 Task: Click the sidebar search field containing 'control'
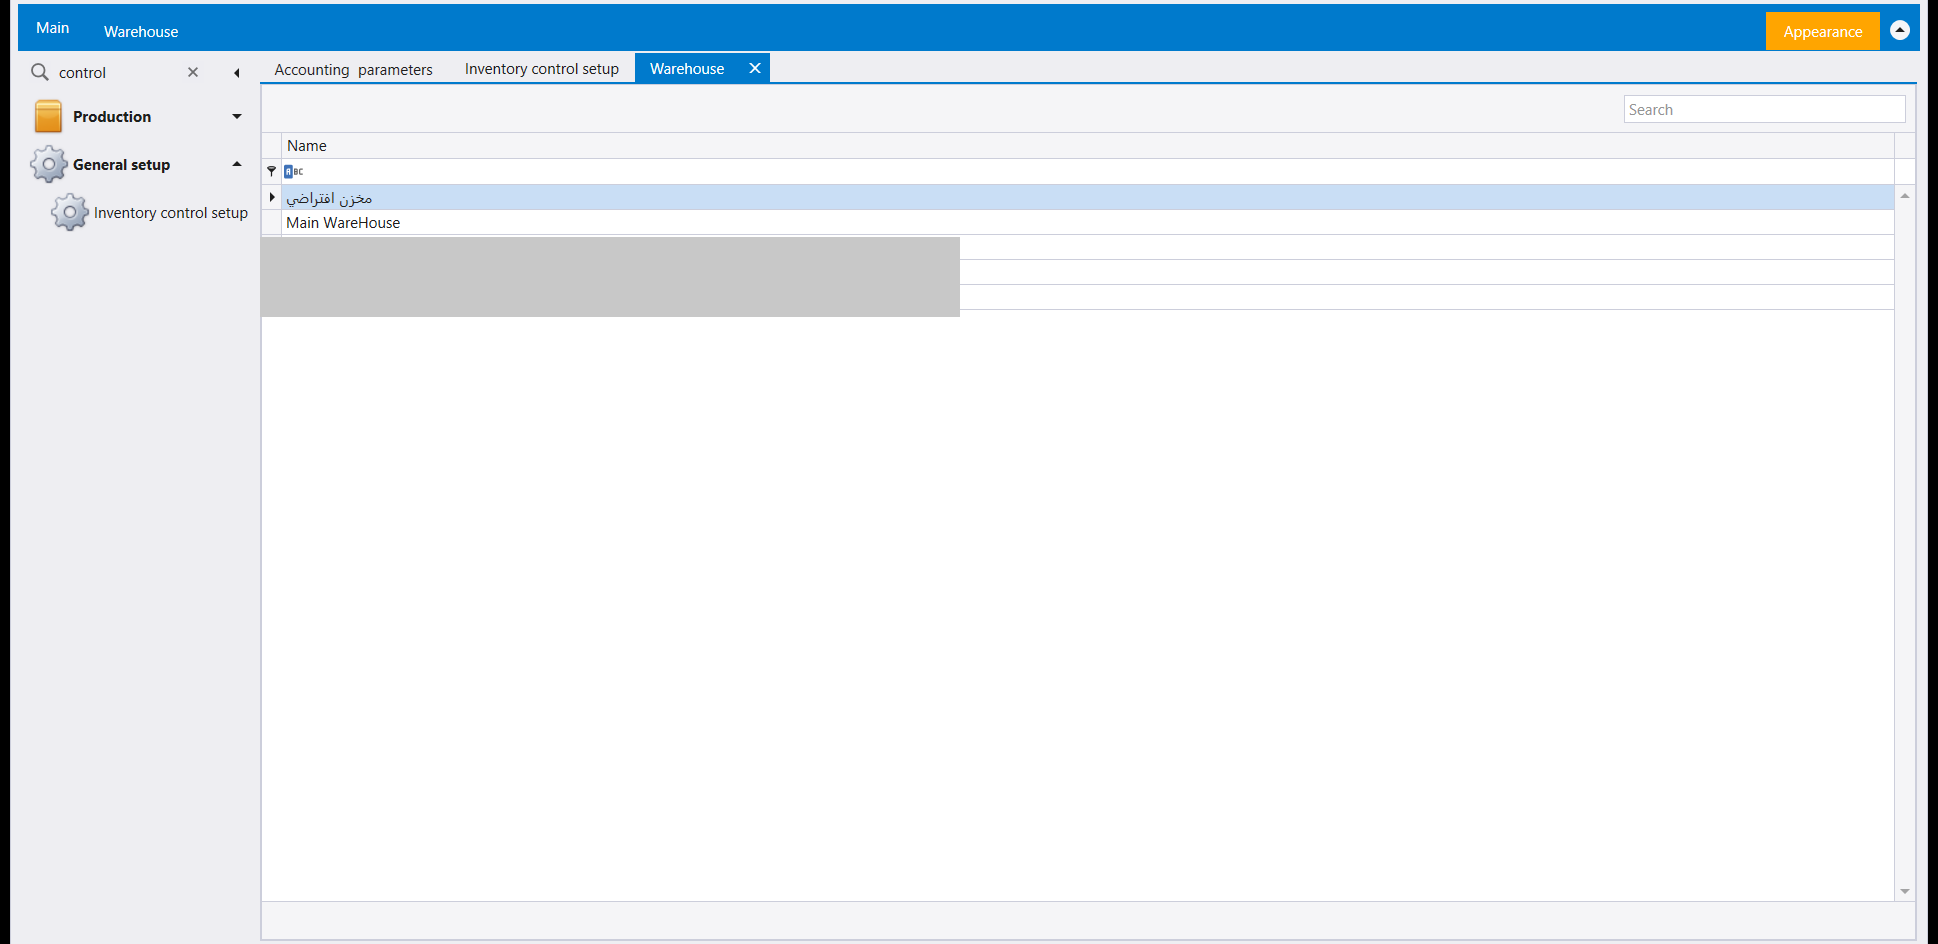coord(118,73)
